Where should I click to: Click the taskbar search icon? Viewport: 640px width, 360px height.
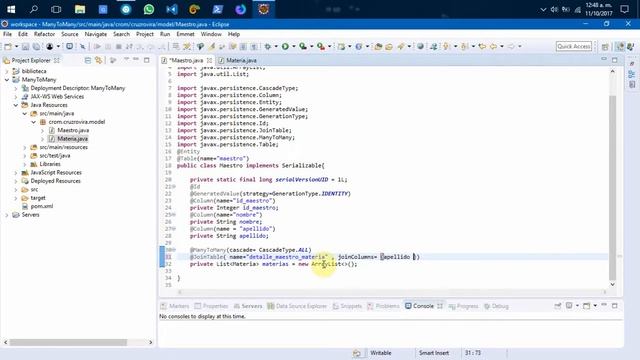34,9
